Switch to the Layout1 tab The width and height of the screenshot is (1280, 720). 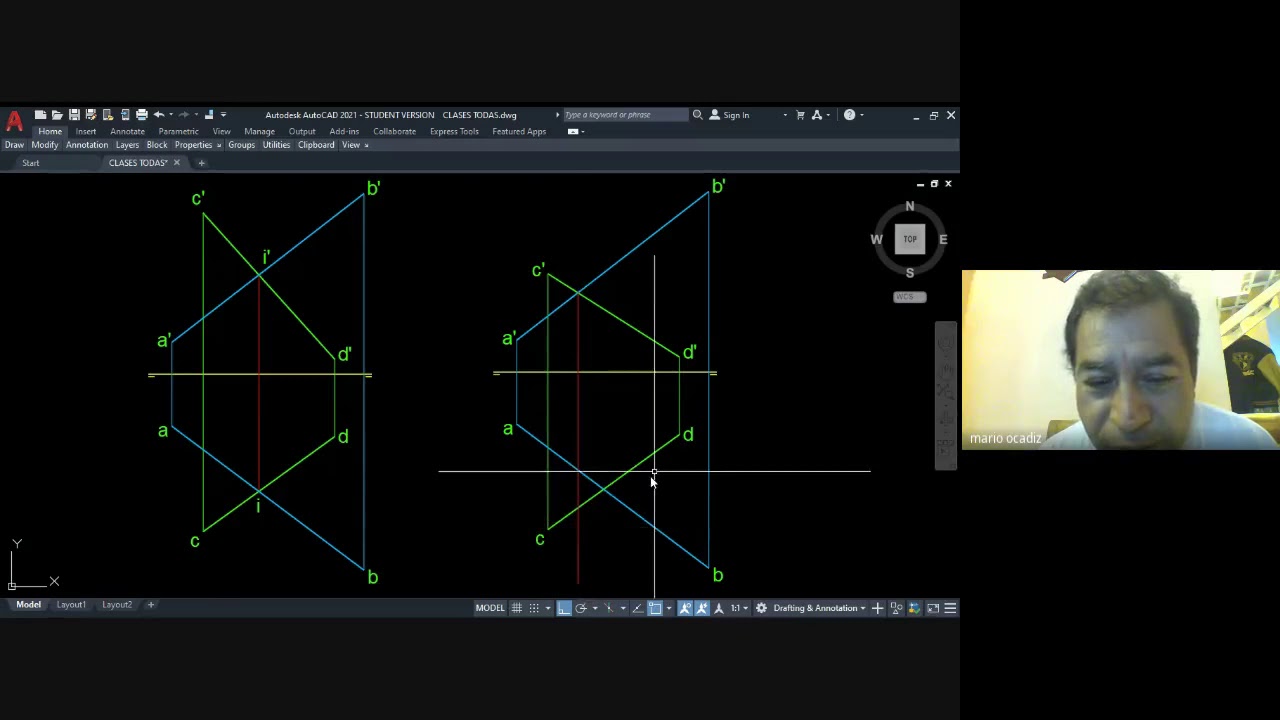click(71, 605)
